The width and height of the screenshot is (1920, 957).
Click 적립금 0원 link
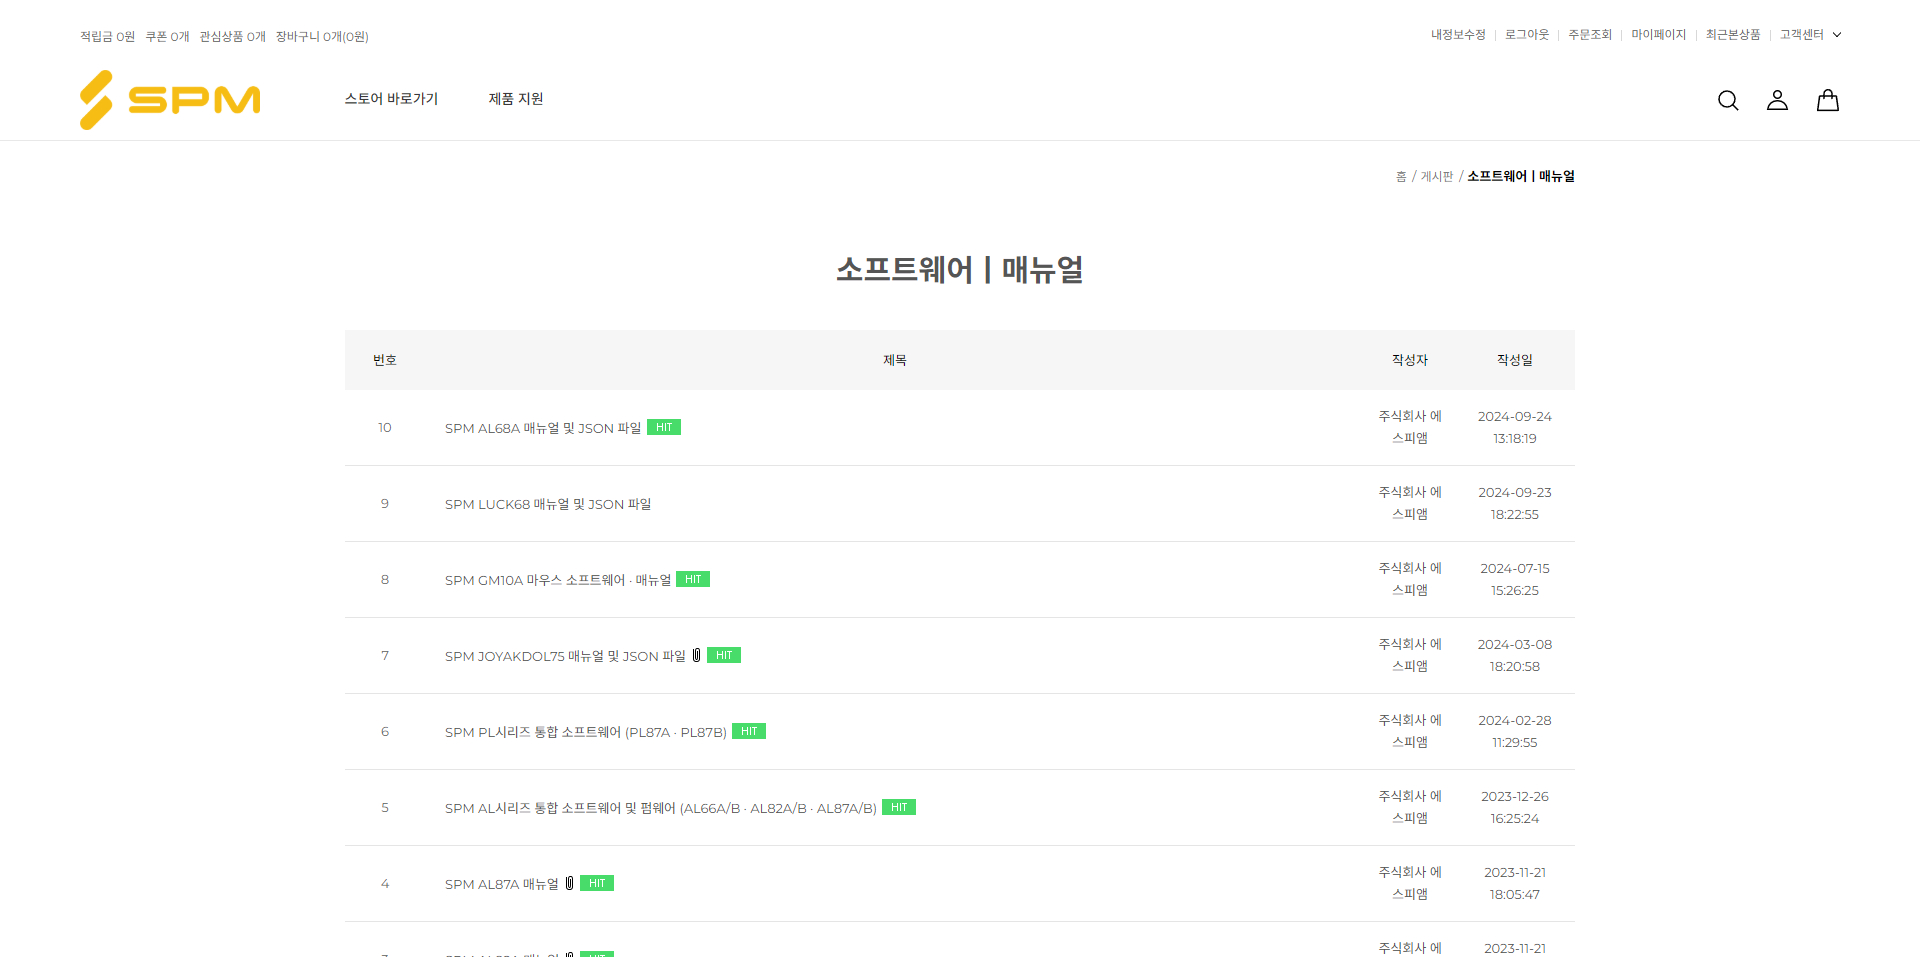pos(107,36)
